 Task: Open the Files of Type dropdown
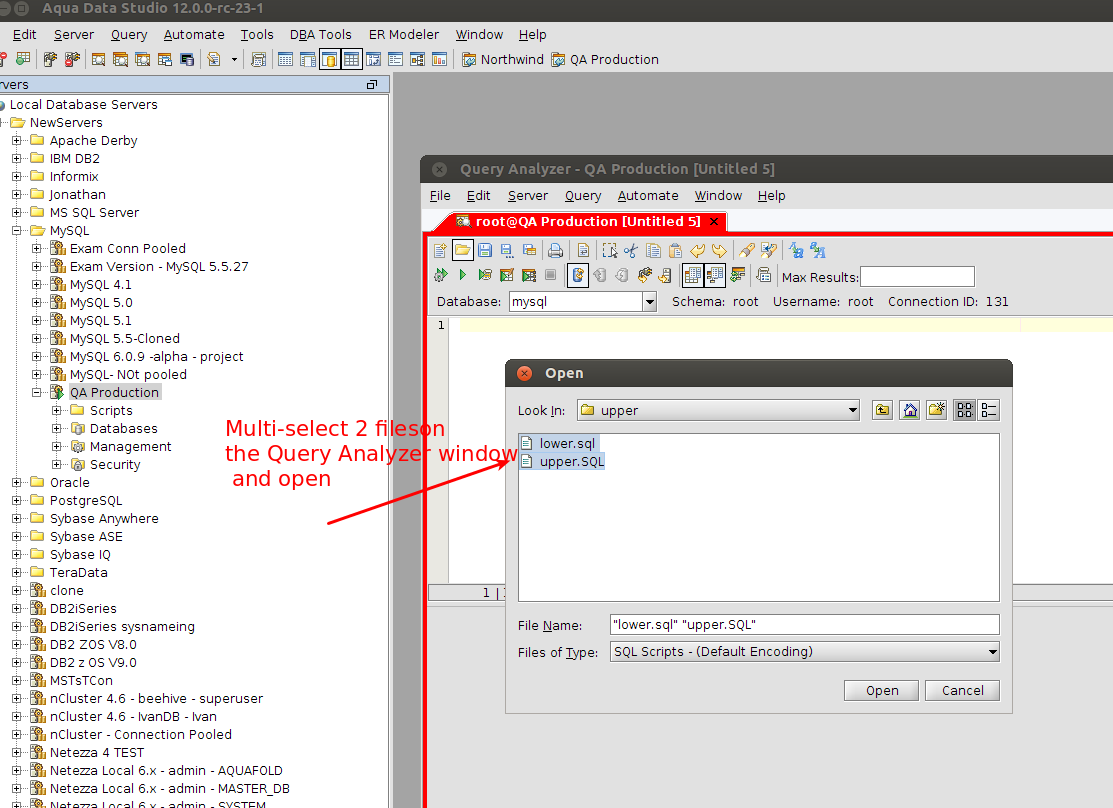(x=992, y=652)
